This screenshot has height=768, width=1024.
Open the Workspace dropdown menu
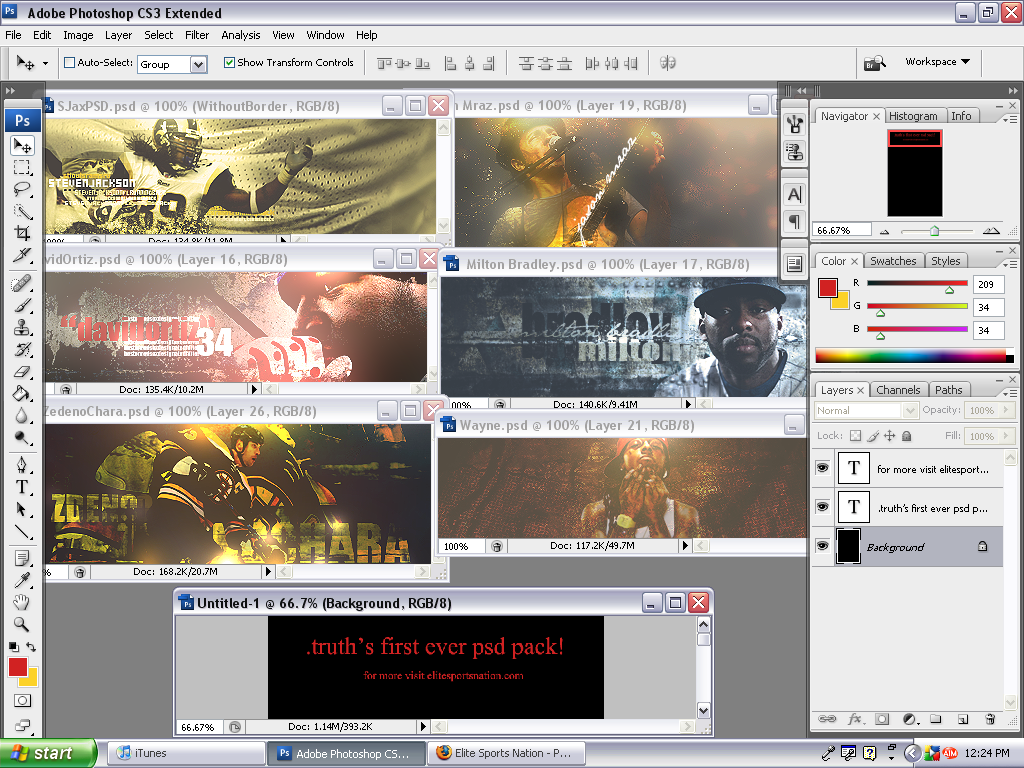pos(937,61)
